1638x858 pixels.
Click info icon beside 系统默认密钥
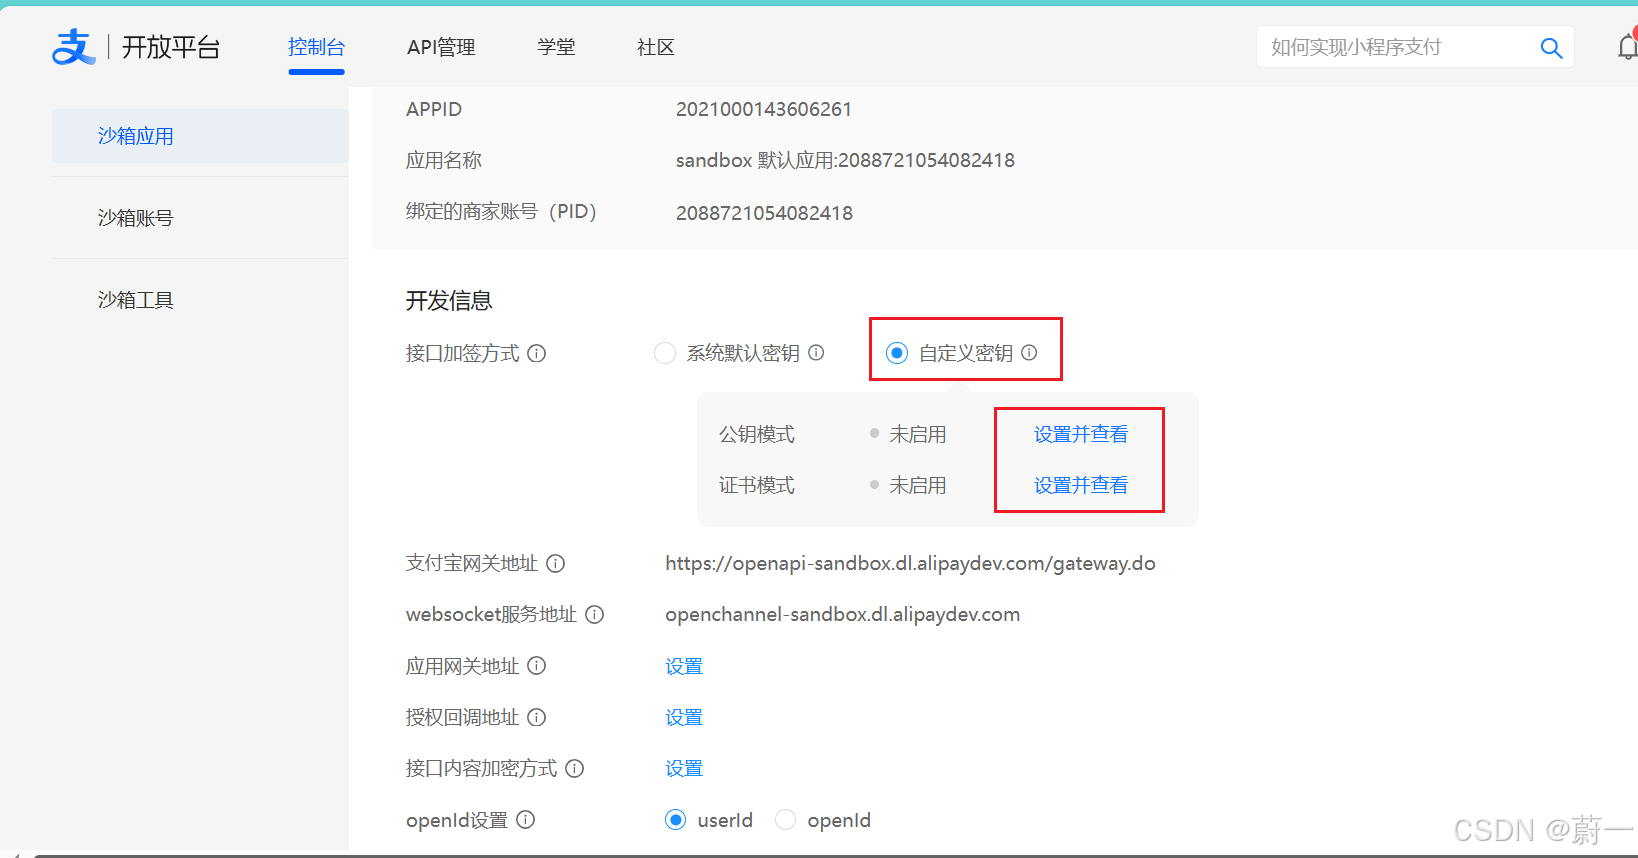(x=816, y=353)
